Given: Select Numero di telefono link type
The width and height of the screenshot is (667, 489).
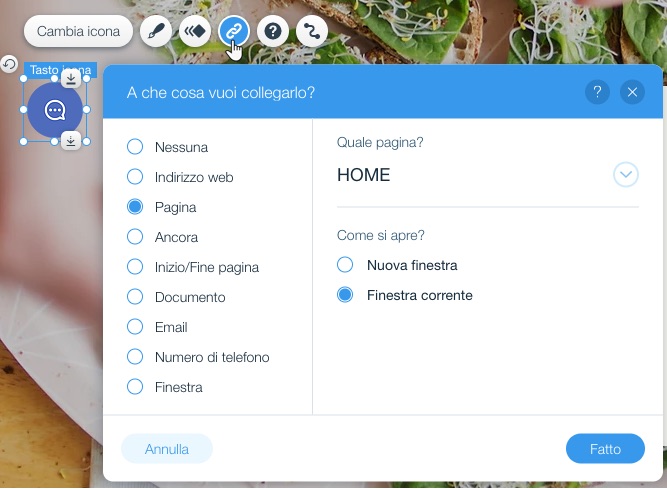Looking at the screenshot, I should pyautogui.click(x=198, y=357).
